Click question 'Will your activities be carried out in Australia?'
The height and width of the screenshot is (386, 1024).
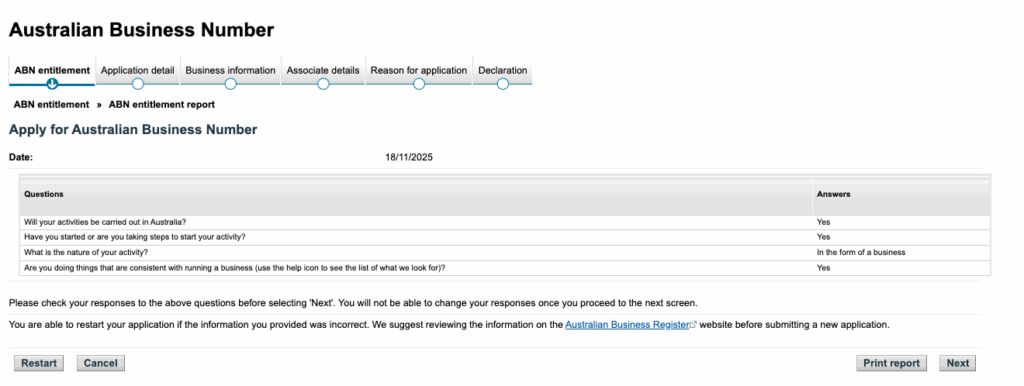click(x=105, y=222)
